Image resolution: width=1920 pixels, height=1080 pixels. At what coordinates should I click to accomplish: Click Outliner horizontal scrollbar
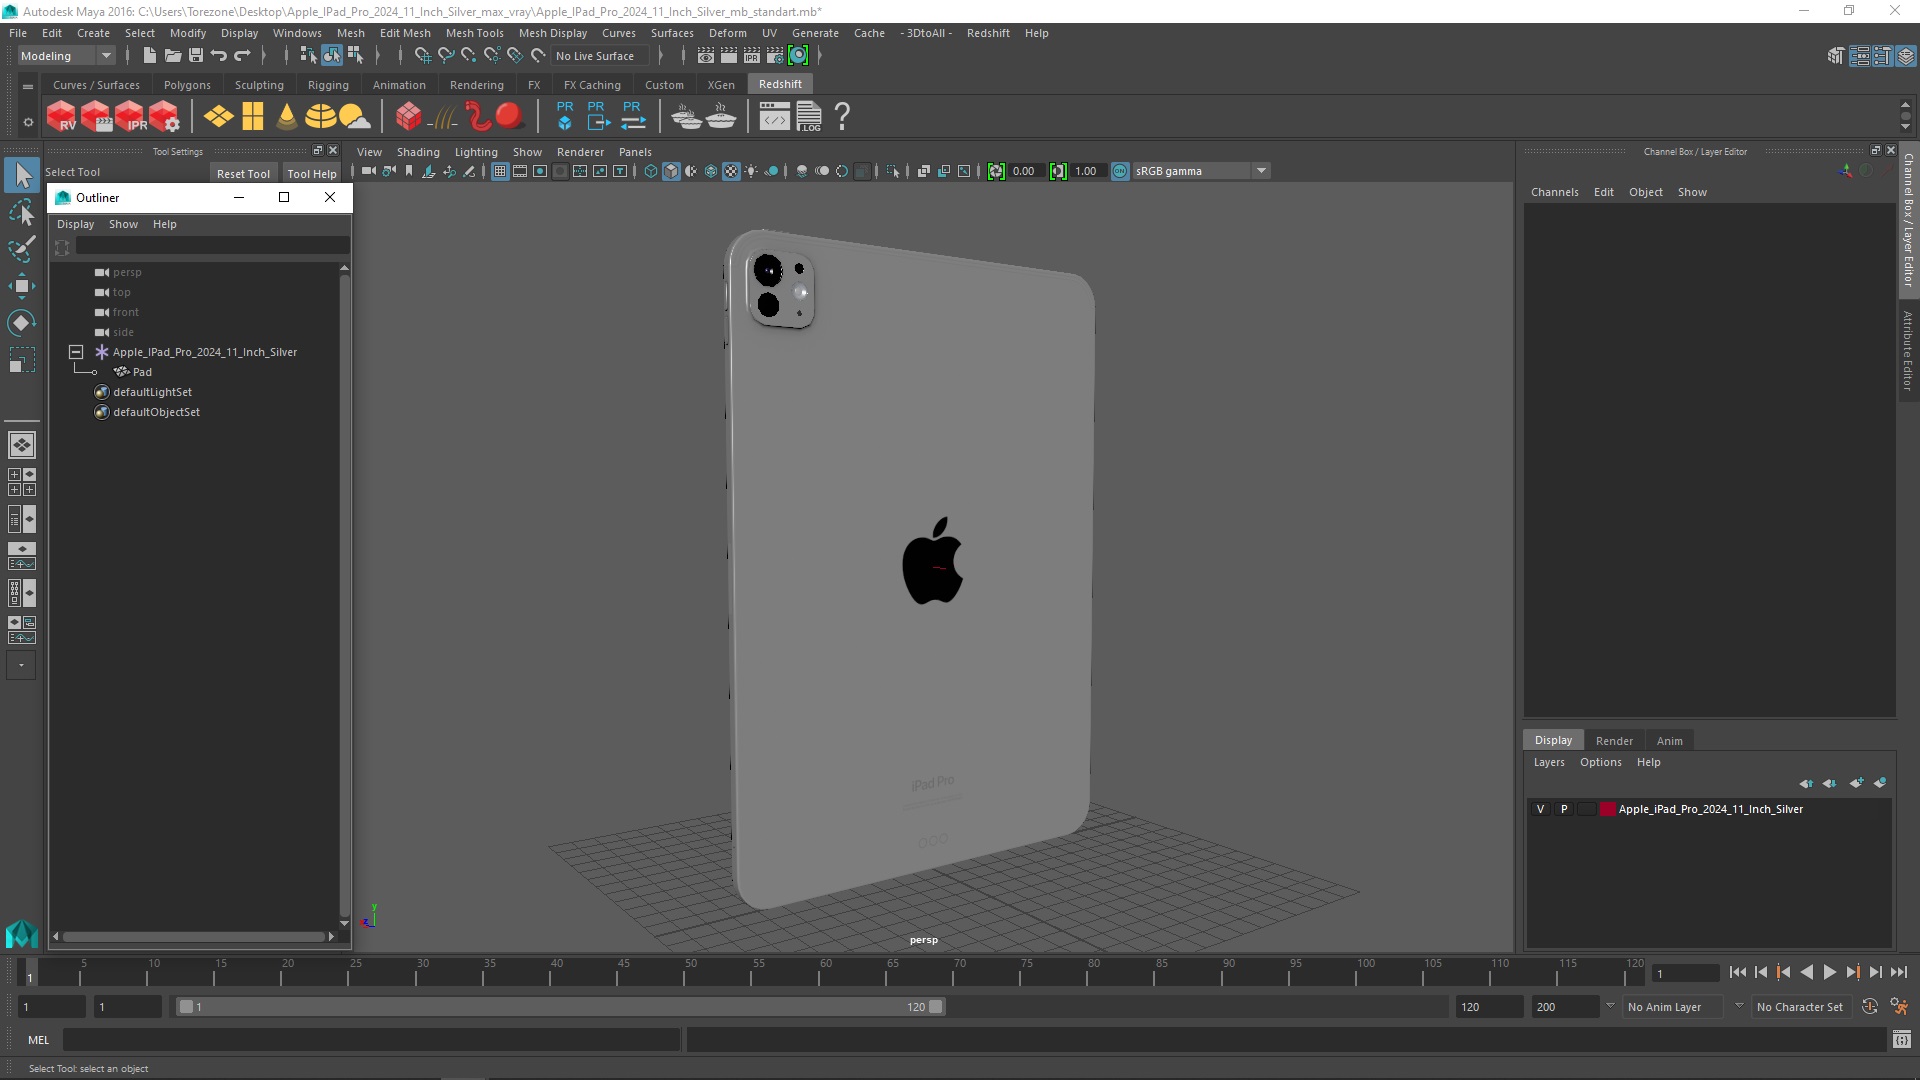(x=194, y=937)
